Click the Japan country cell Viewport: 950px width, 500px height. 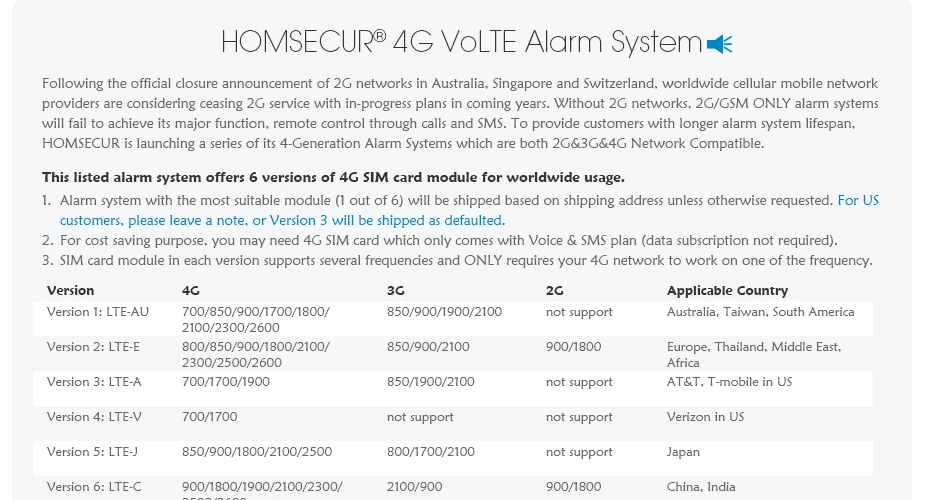click(x=683, y=452)
